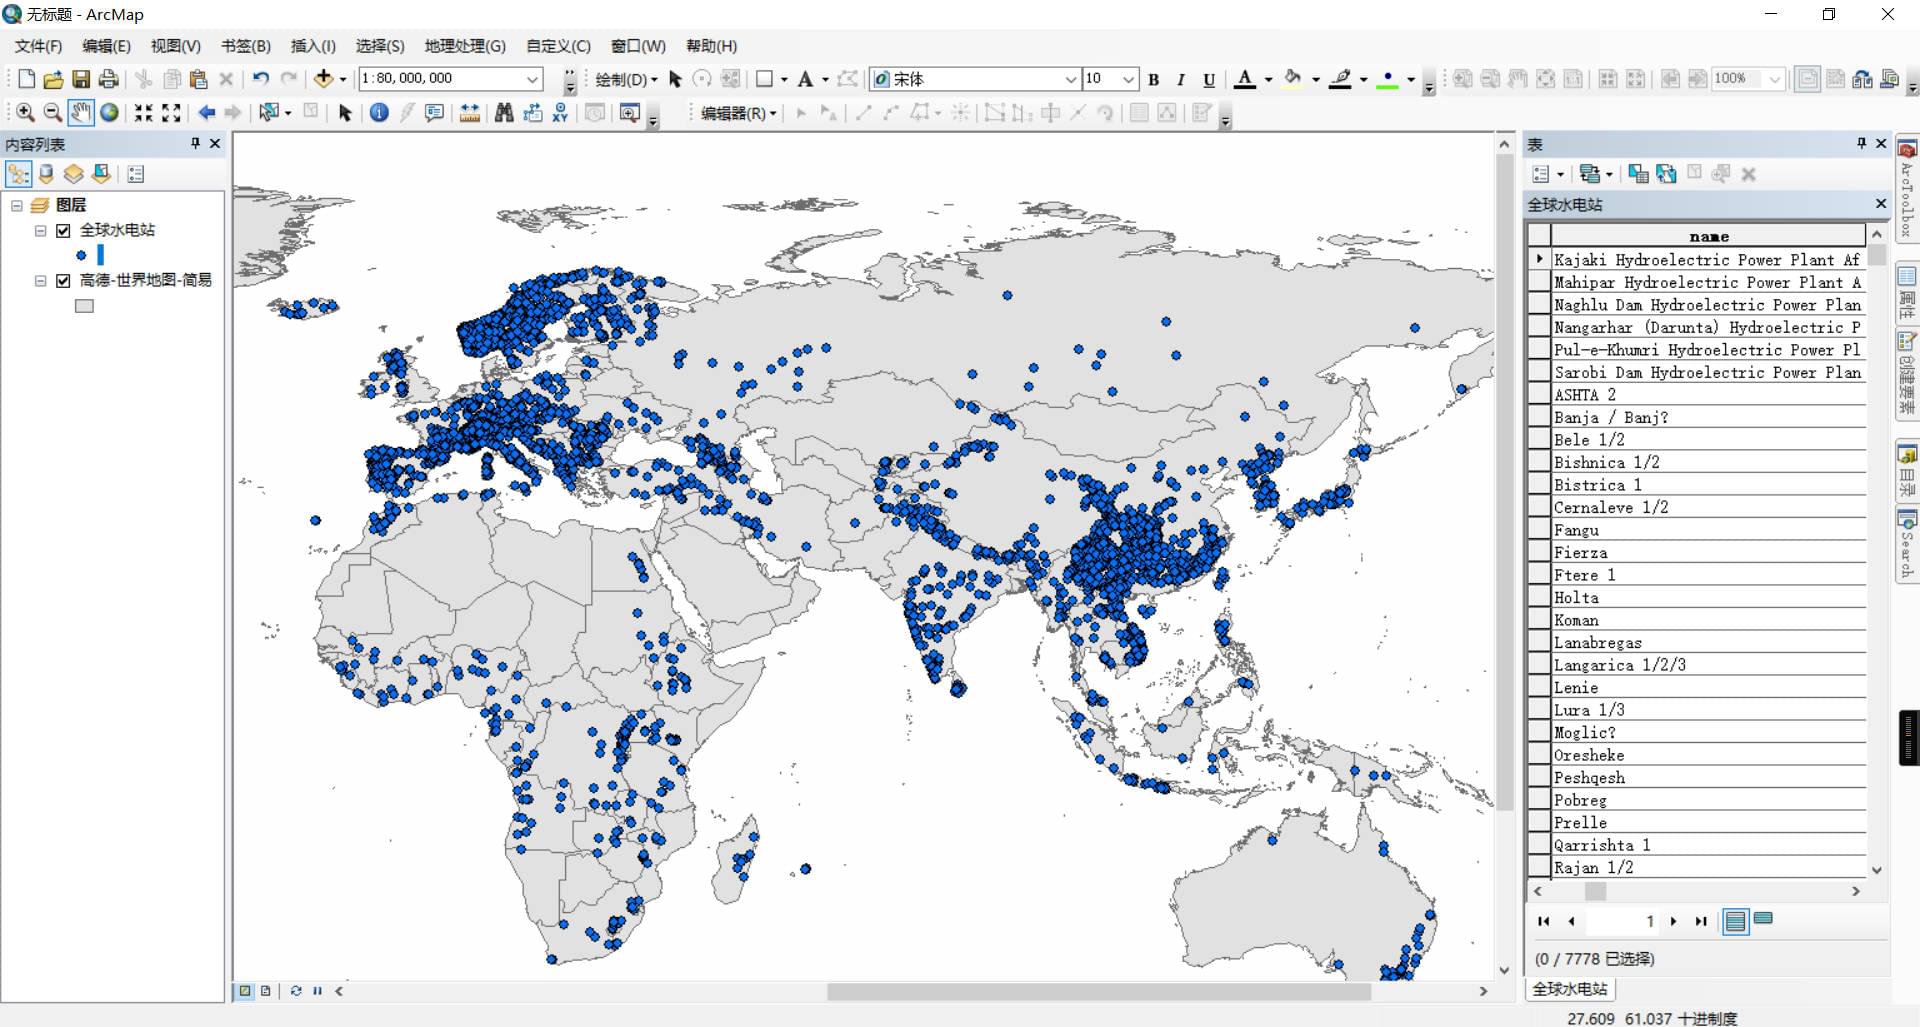Open the 地理处理(G) menu
This screenshot has height=1027, width=1920.
point(465,46)
